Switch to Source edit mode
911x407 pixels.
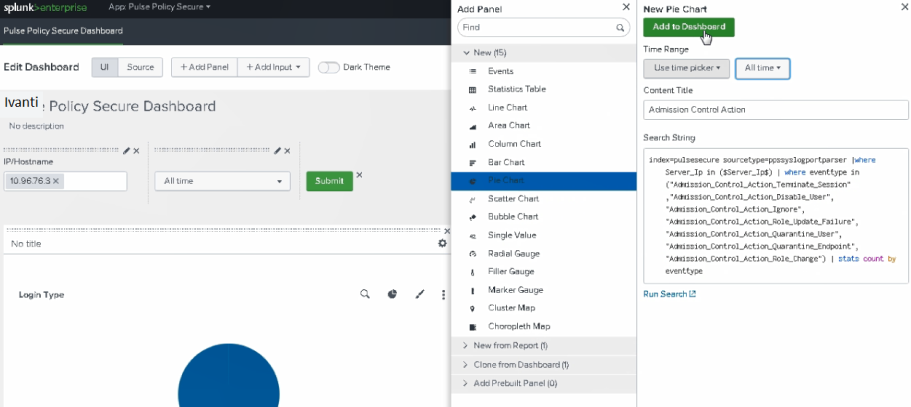pos(140,67)
